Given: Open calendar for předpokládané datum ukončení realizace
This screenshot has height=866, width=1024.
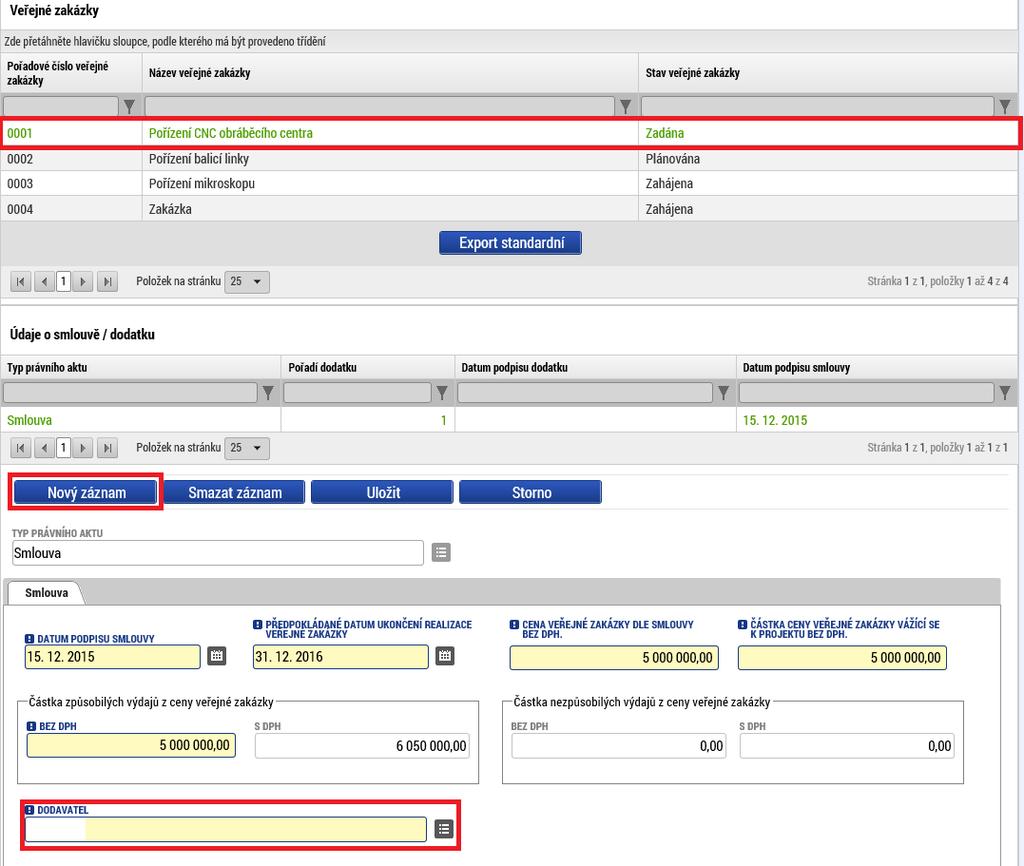Looking at the screenshot, I should coord(445,656).
